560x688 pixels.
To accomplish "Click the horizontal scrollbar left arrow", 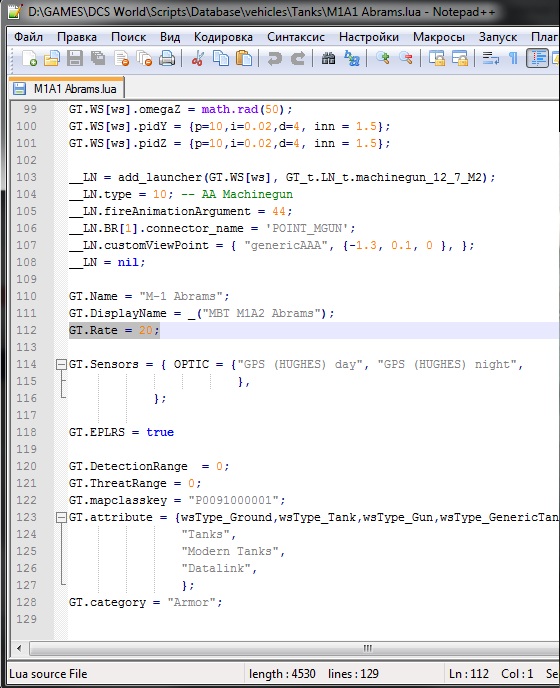I will (19, 648).
